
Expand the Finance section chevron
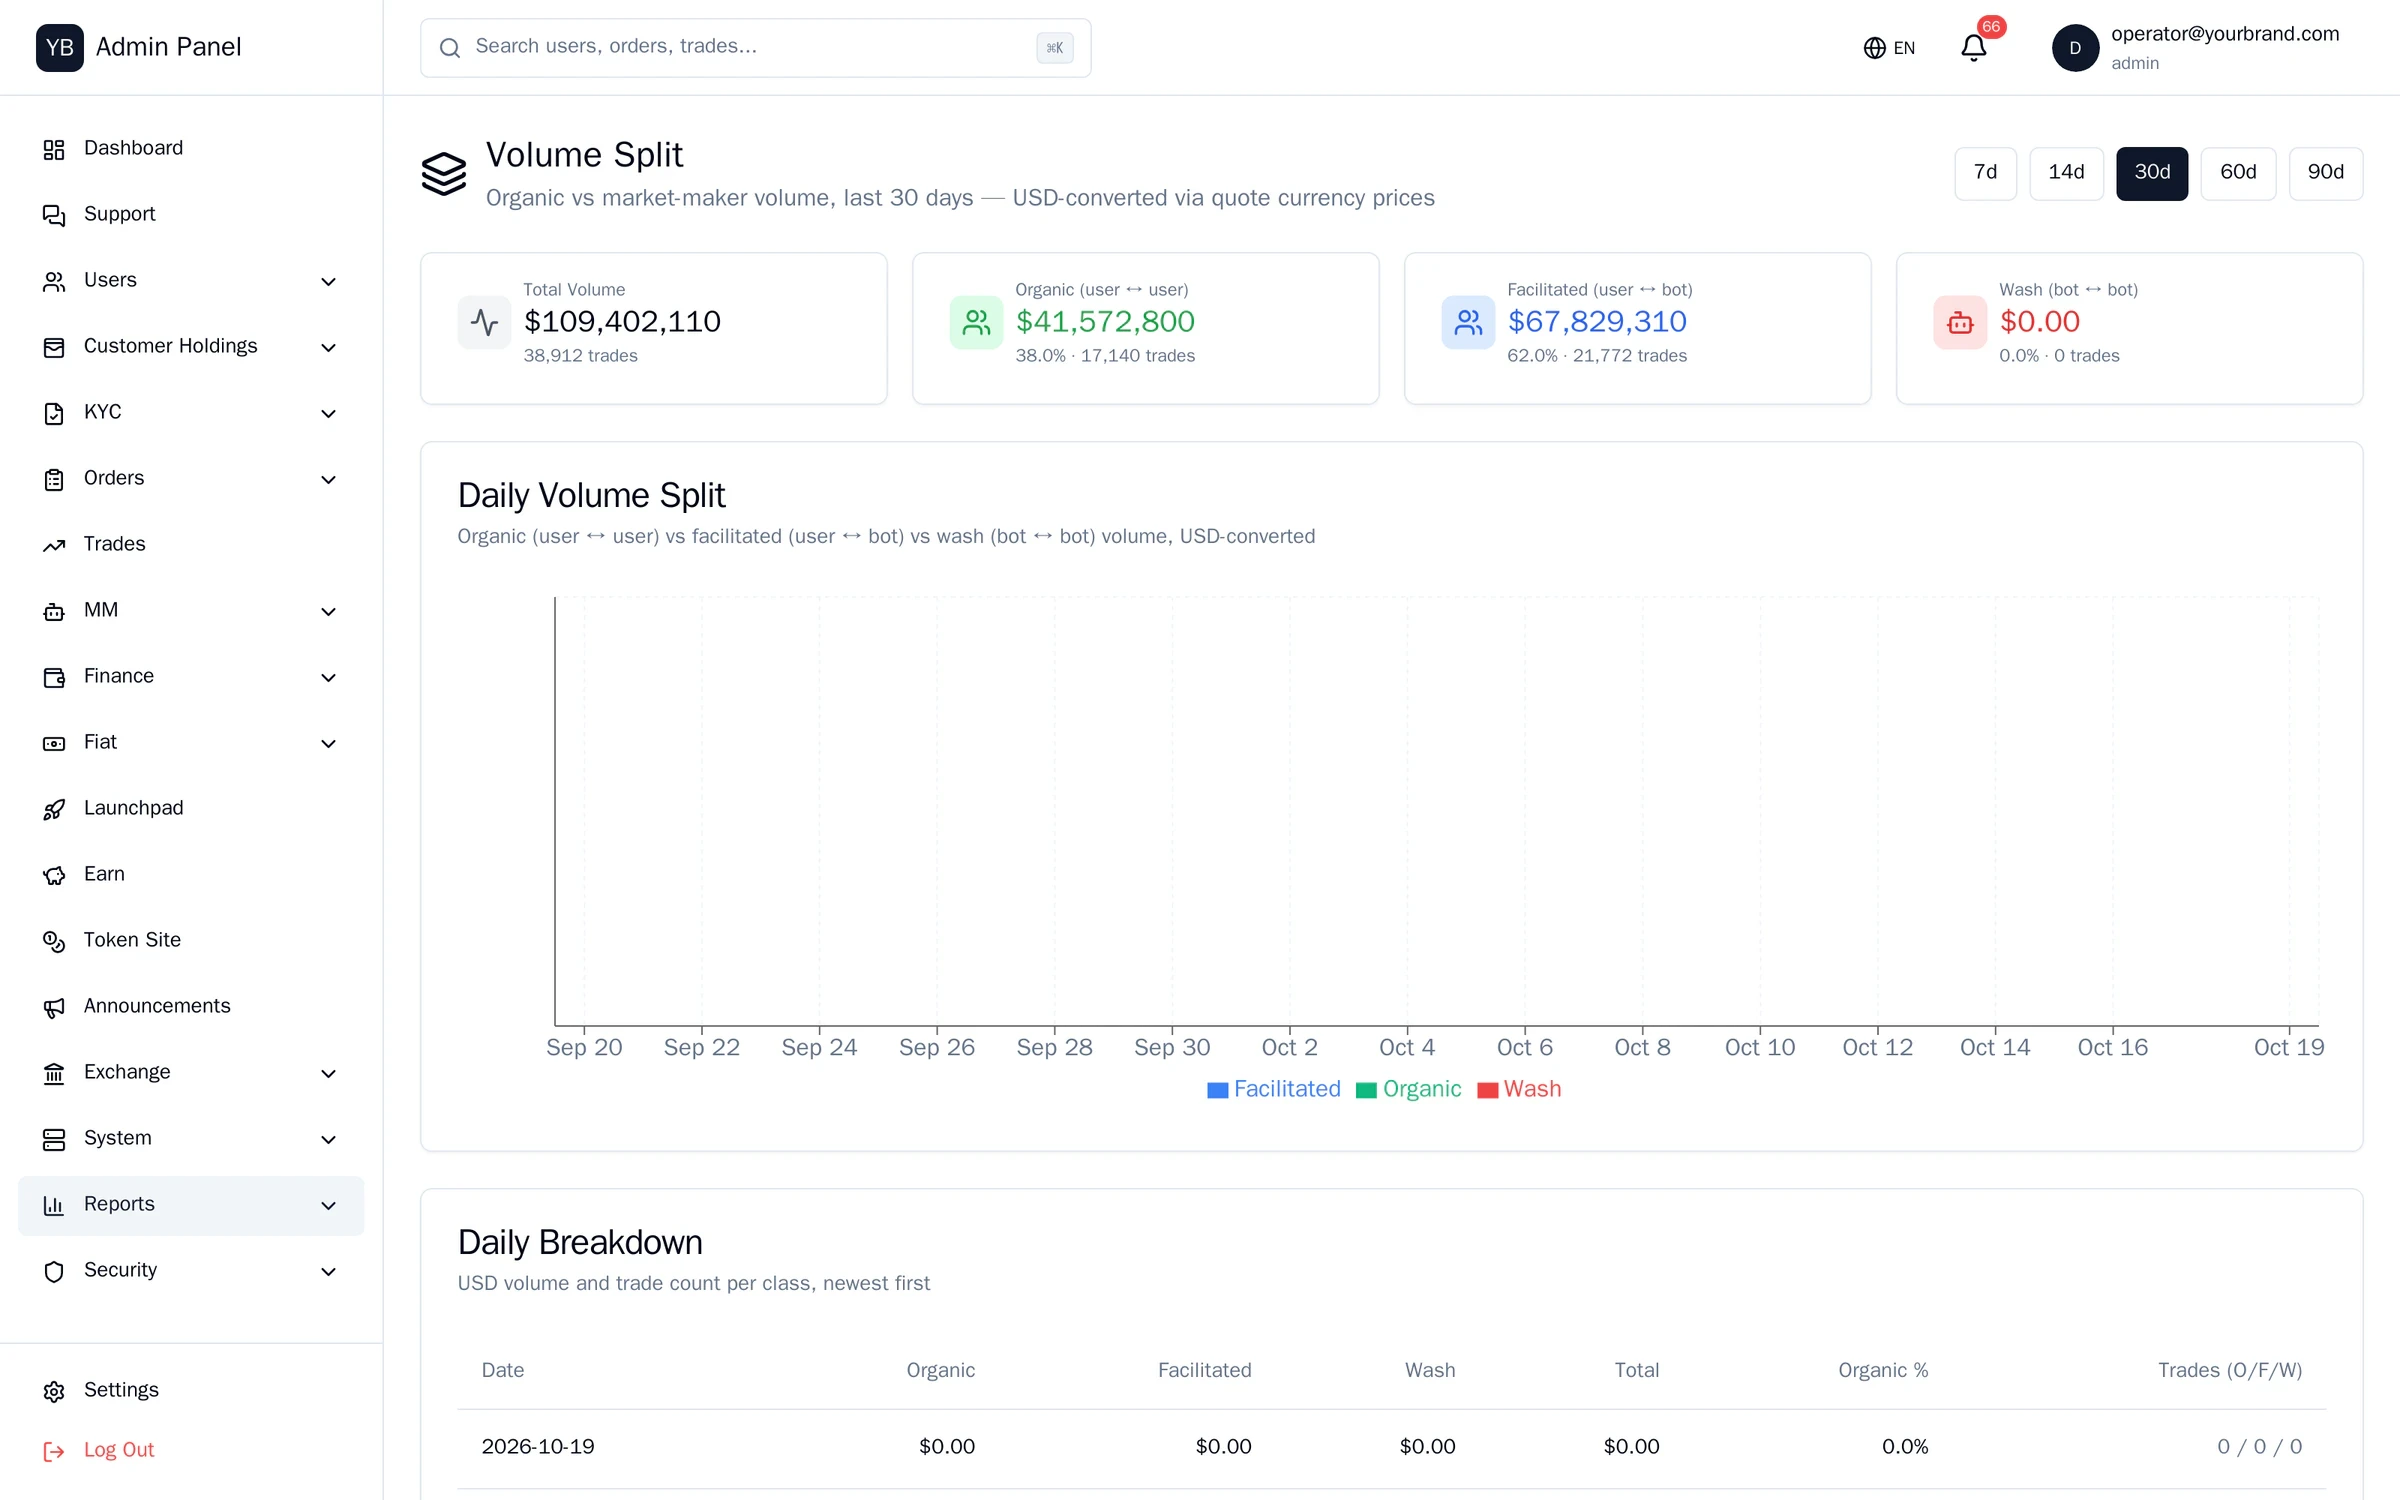(x=328, y=677)
